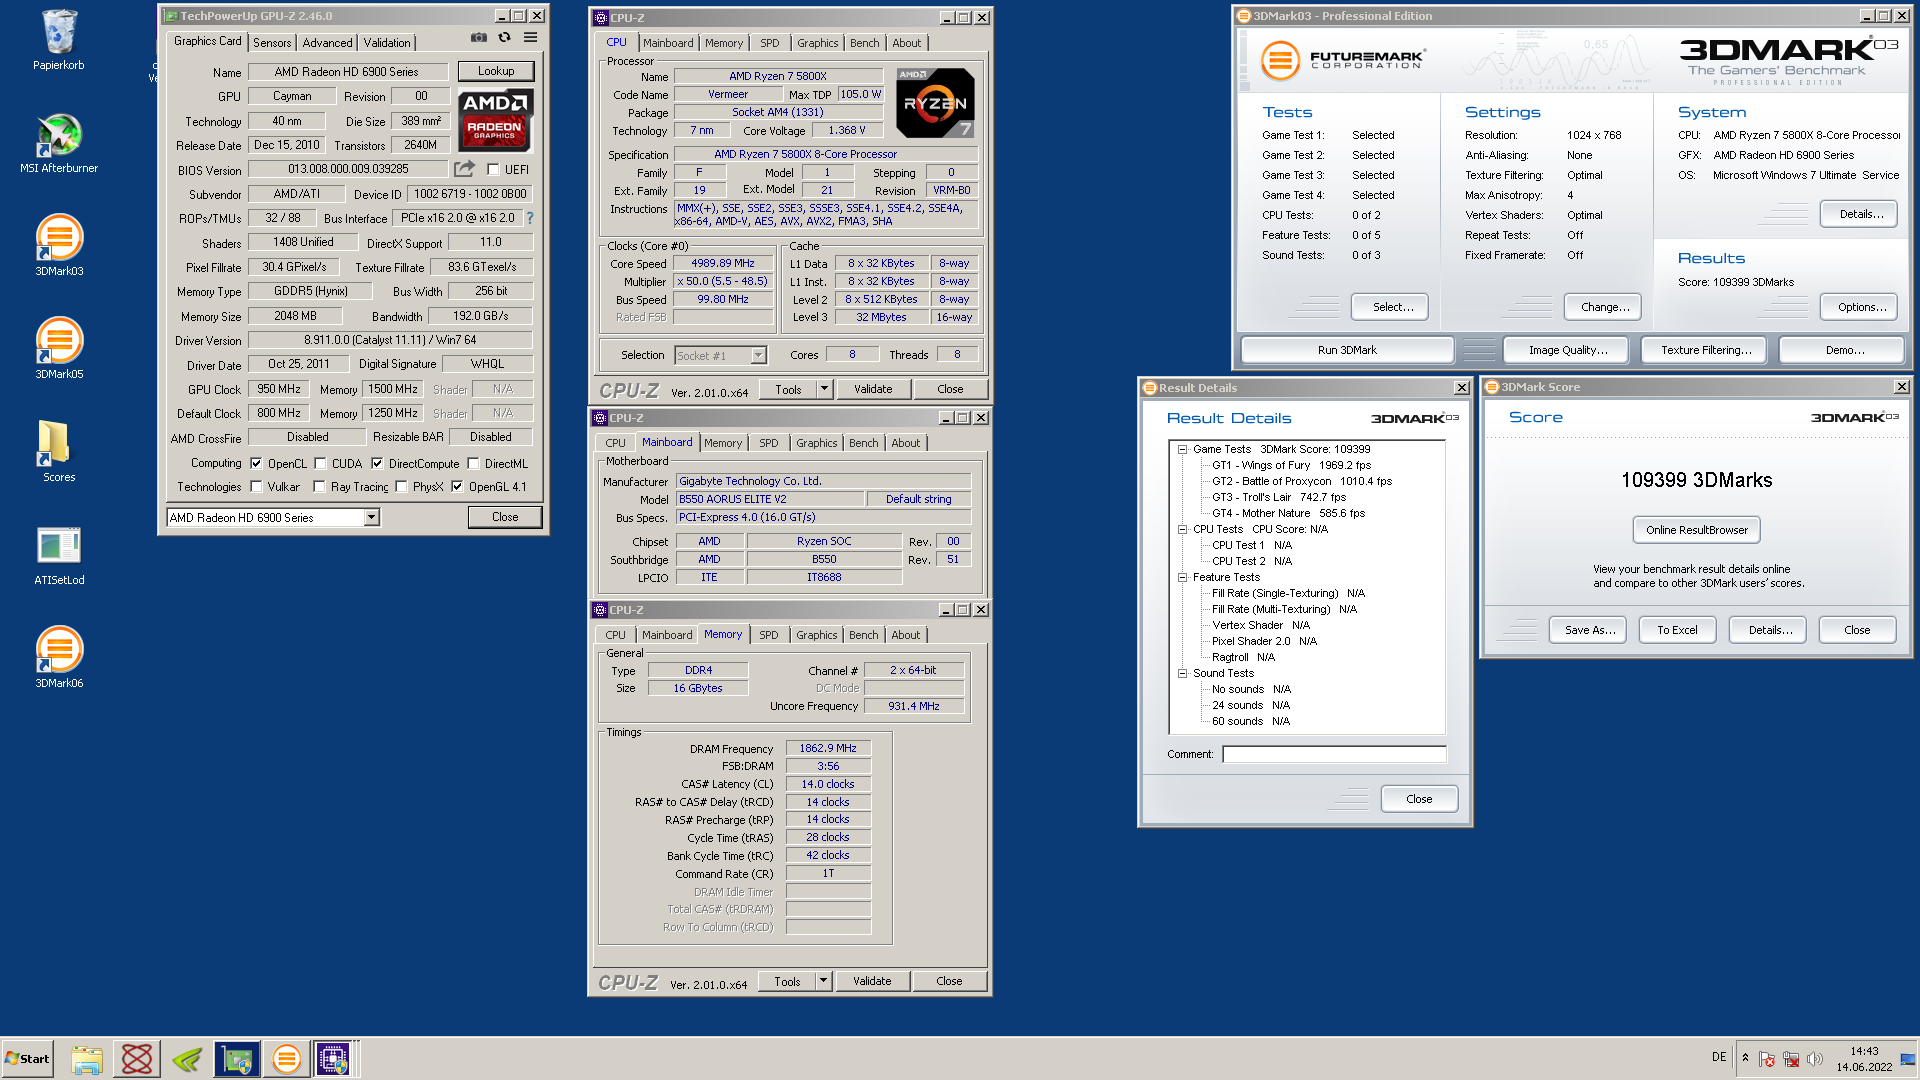Toggle OpenGL 4.1 checkbox
The height and width of the screenshot is (1080, 1920).
[457, 487]
